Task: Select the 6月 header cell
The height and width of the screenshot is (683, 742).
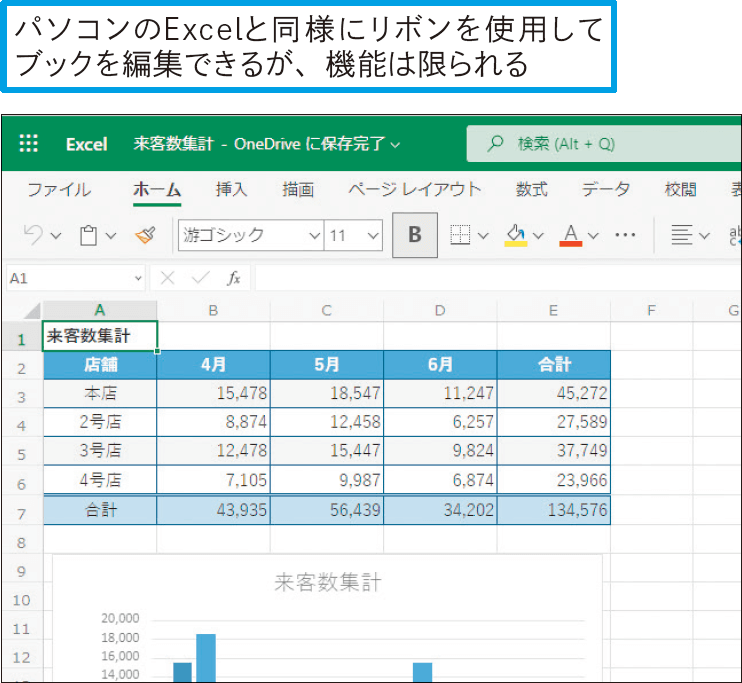Action: pyautogui.click(x=440, y=365)
